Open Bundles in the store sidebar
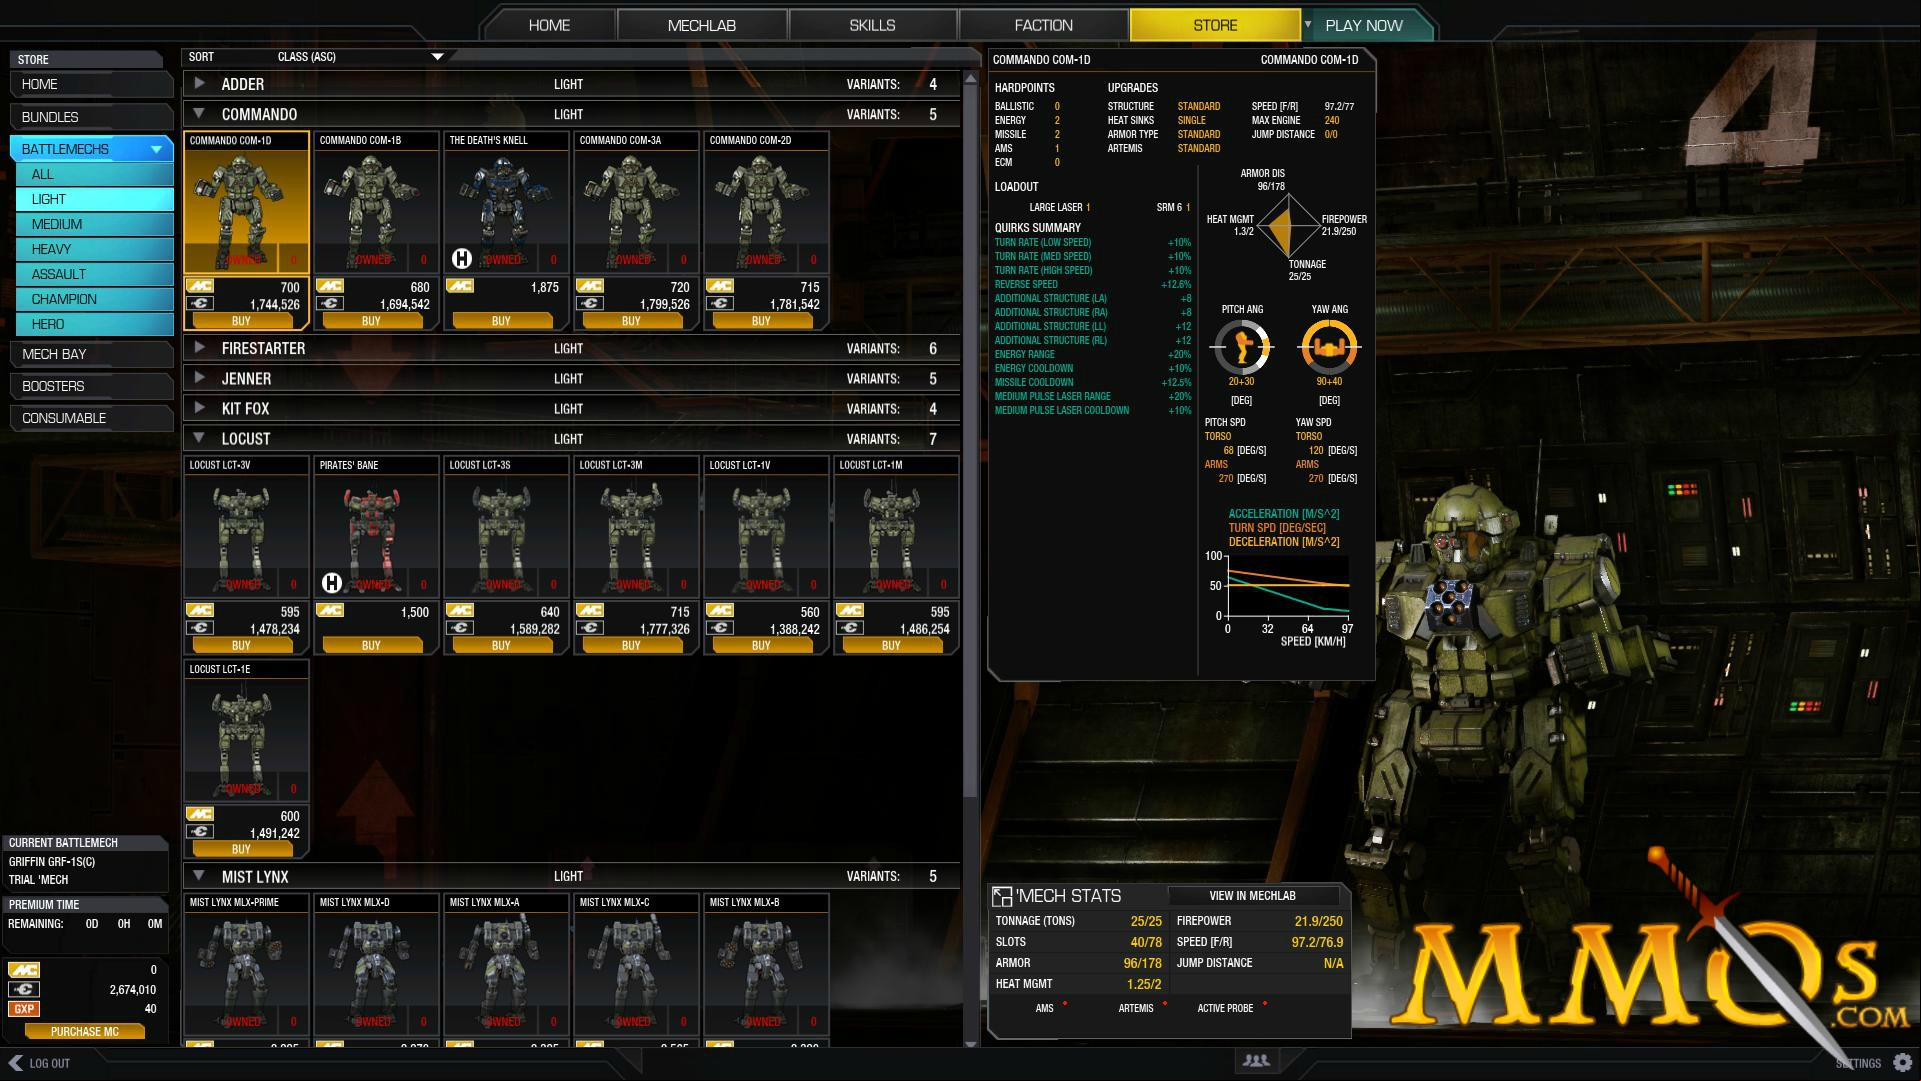 (x=91, y=117)
